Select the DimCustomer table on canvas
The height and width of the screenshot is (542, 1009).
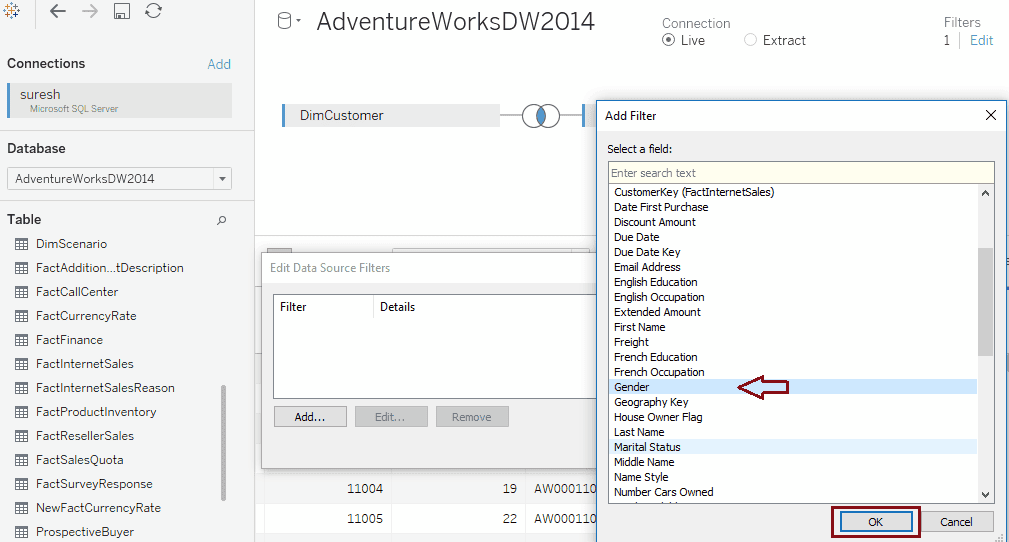391,116
